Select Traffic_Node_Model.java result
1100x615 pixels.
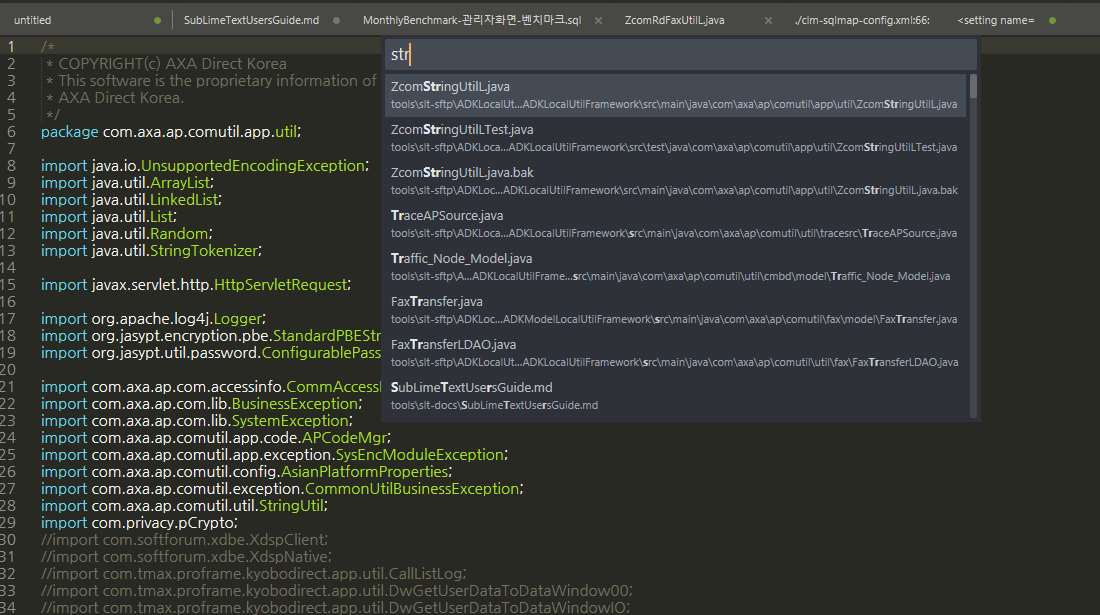(676, 267)
